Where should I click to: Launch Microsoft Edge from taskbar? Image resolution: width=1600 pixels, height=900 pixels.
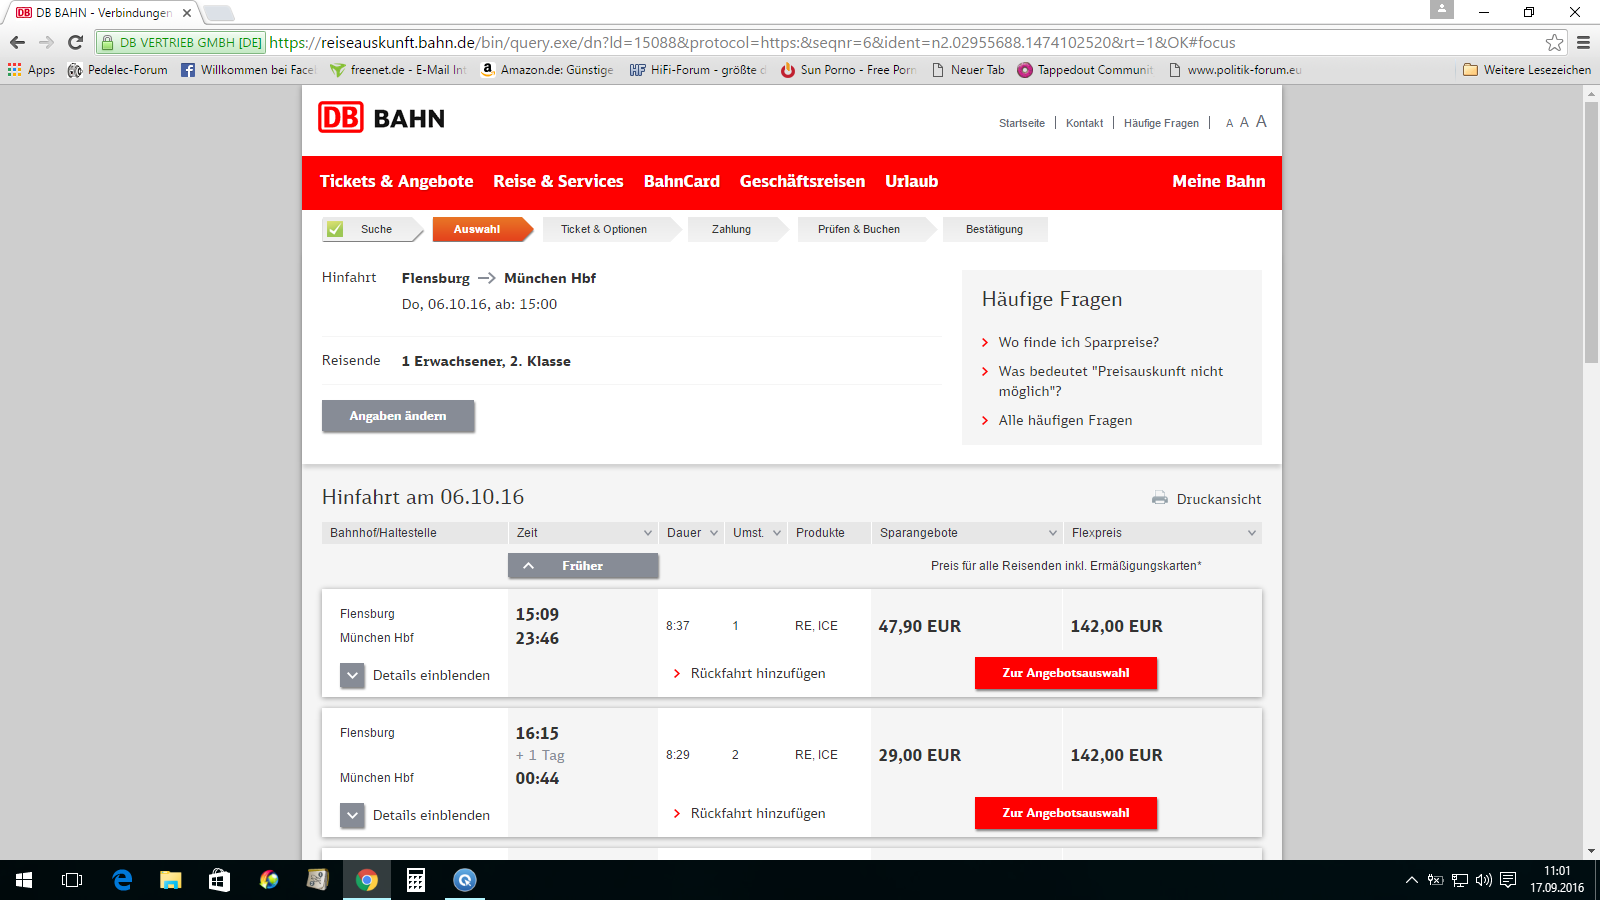click(122, 880)
